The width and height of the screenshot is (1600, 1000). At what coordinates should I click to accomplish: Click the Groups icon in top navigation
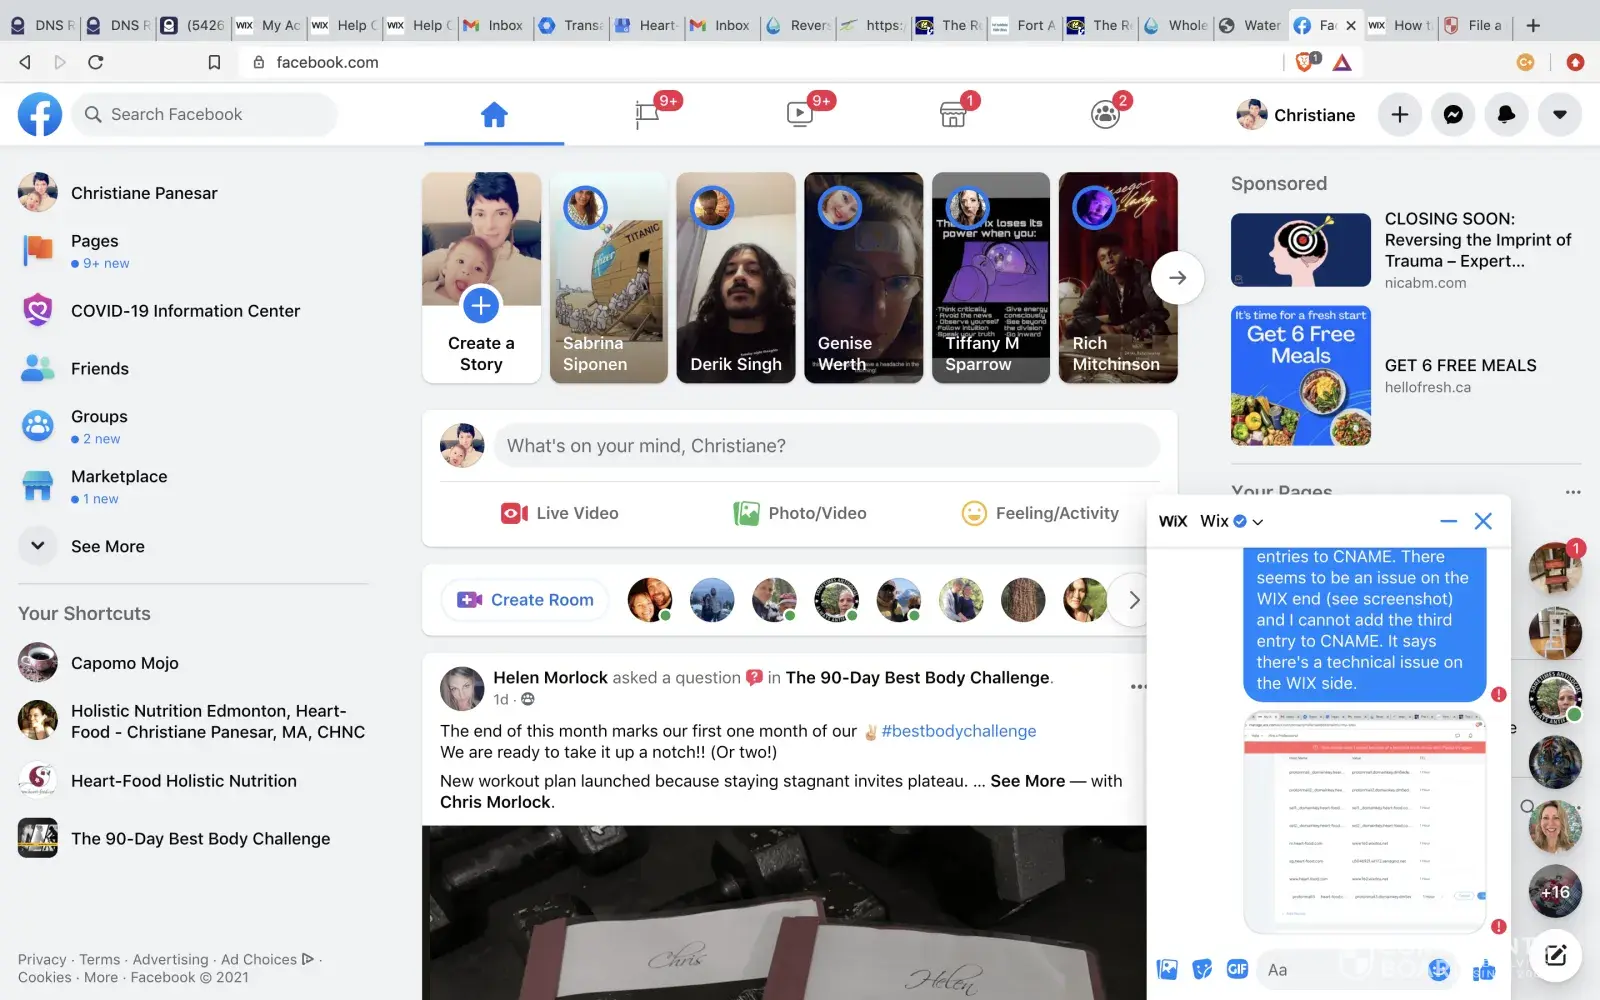tap(1105, 115)
